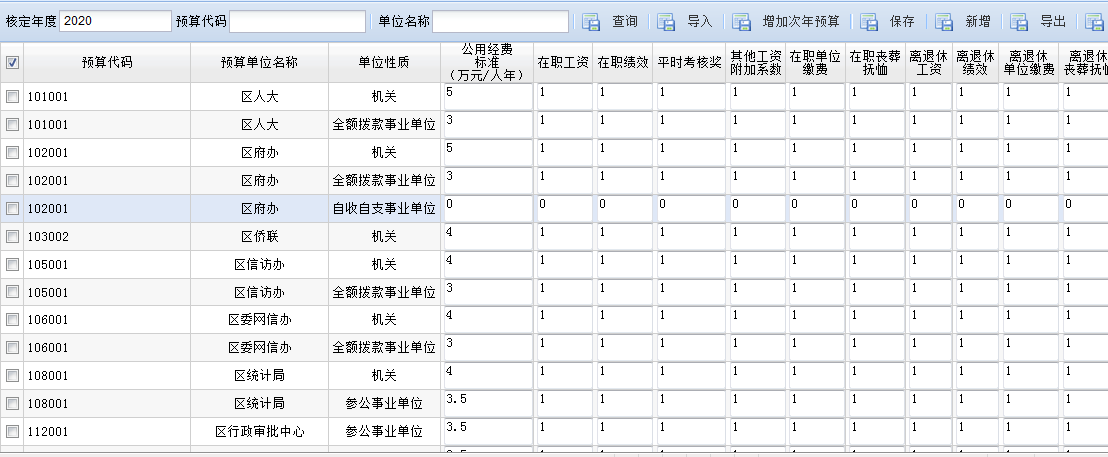Screen dimensions: 1108x457
Task: Edit 公用经费标准 value for 区侨联 row
Action: [488, 237]
